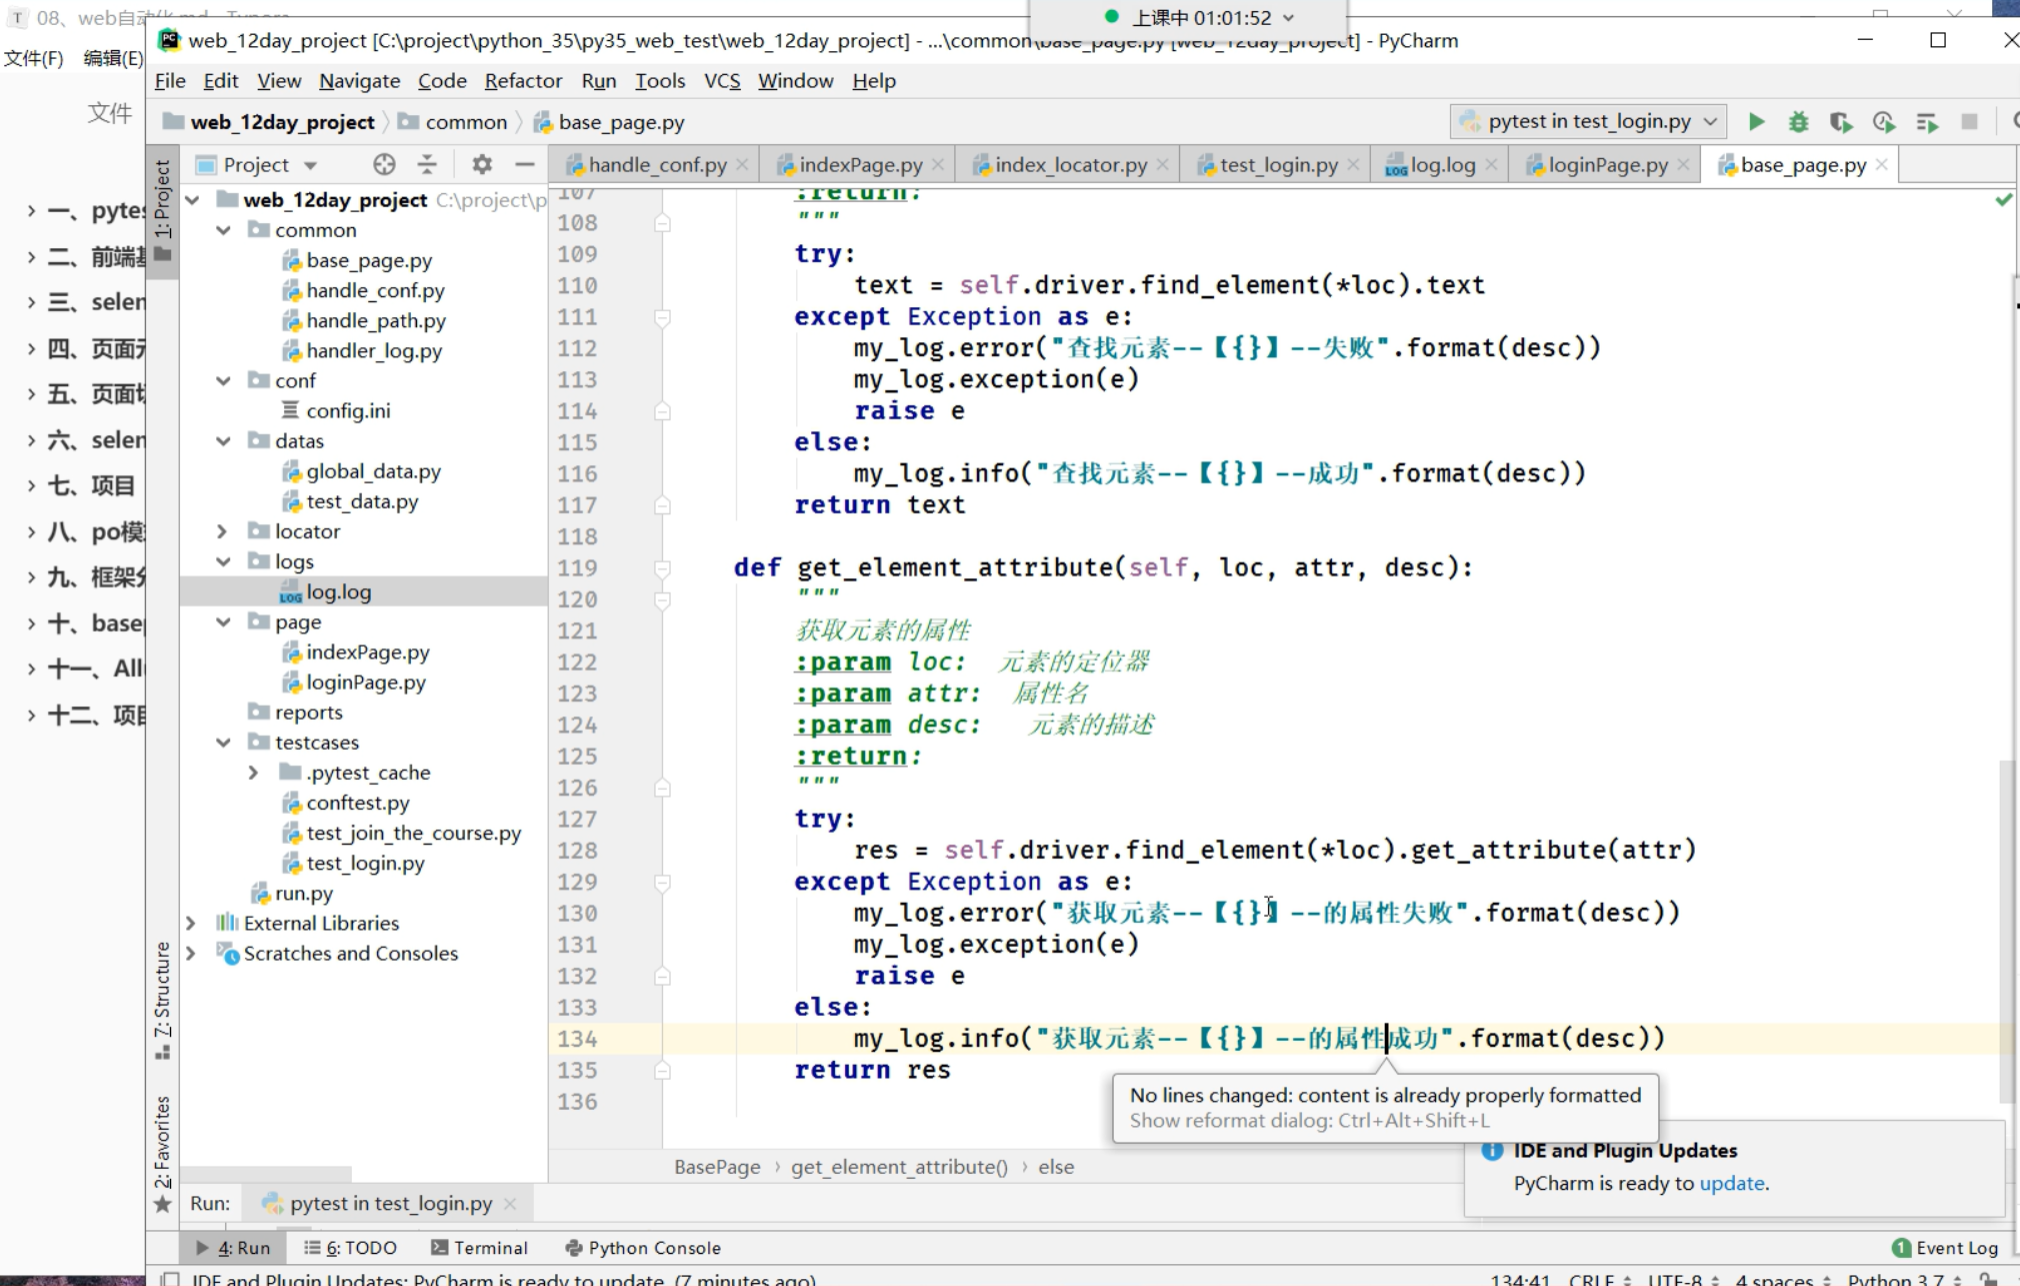Expand the locator folder
This screenshot has width=2020, height=1286.
tap(222, 531)
